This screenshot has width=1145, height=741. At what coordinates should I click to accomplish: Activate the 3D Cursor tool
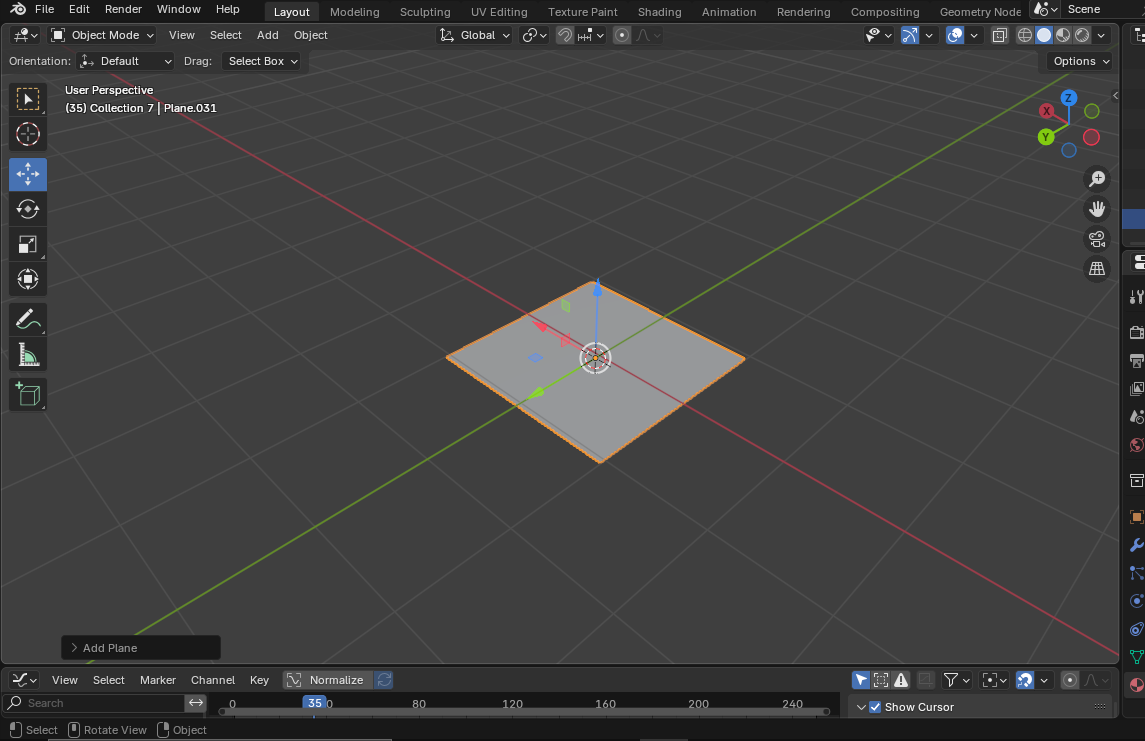[28, 134]
